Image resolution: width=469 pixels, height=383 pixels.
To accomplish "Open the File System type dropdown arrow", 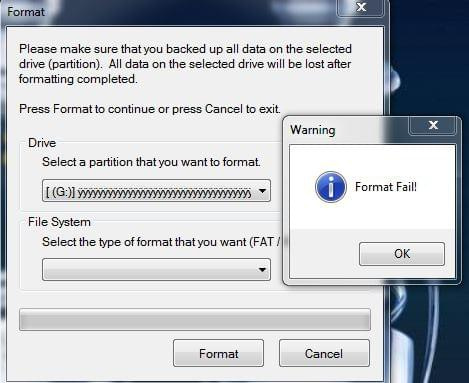I will (262, 269).
